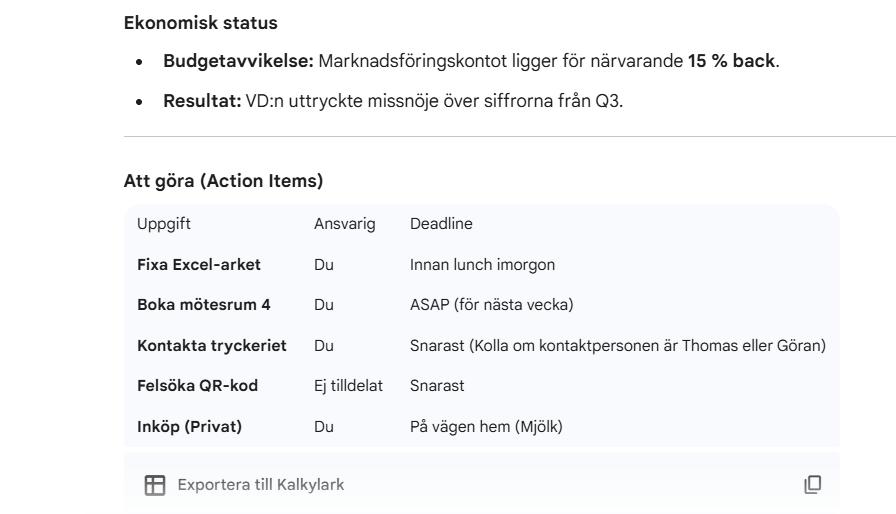Click the "Boka mötesrum 4" task cell
The width and height of the screenshot is (896, 514).
[203, 305]
